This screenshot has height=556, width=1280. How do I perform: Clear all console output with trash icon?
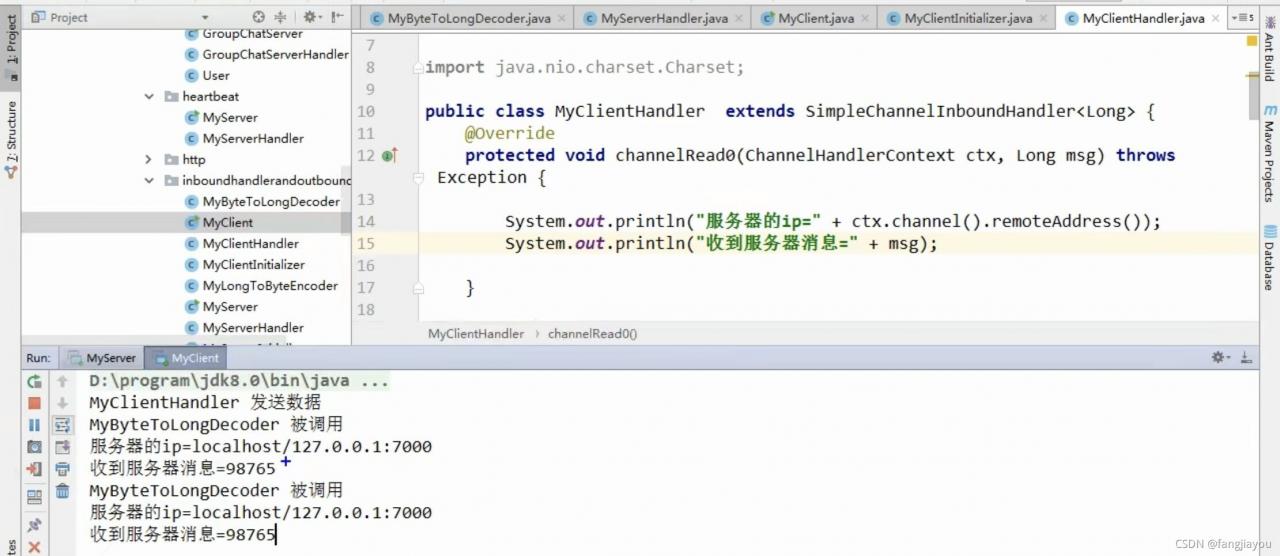point(62,491)
